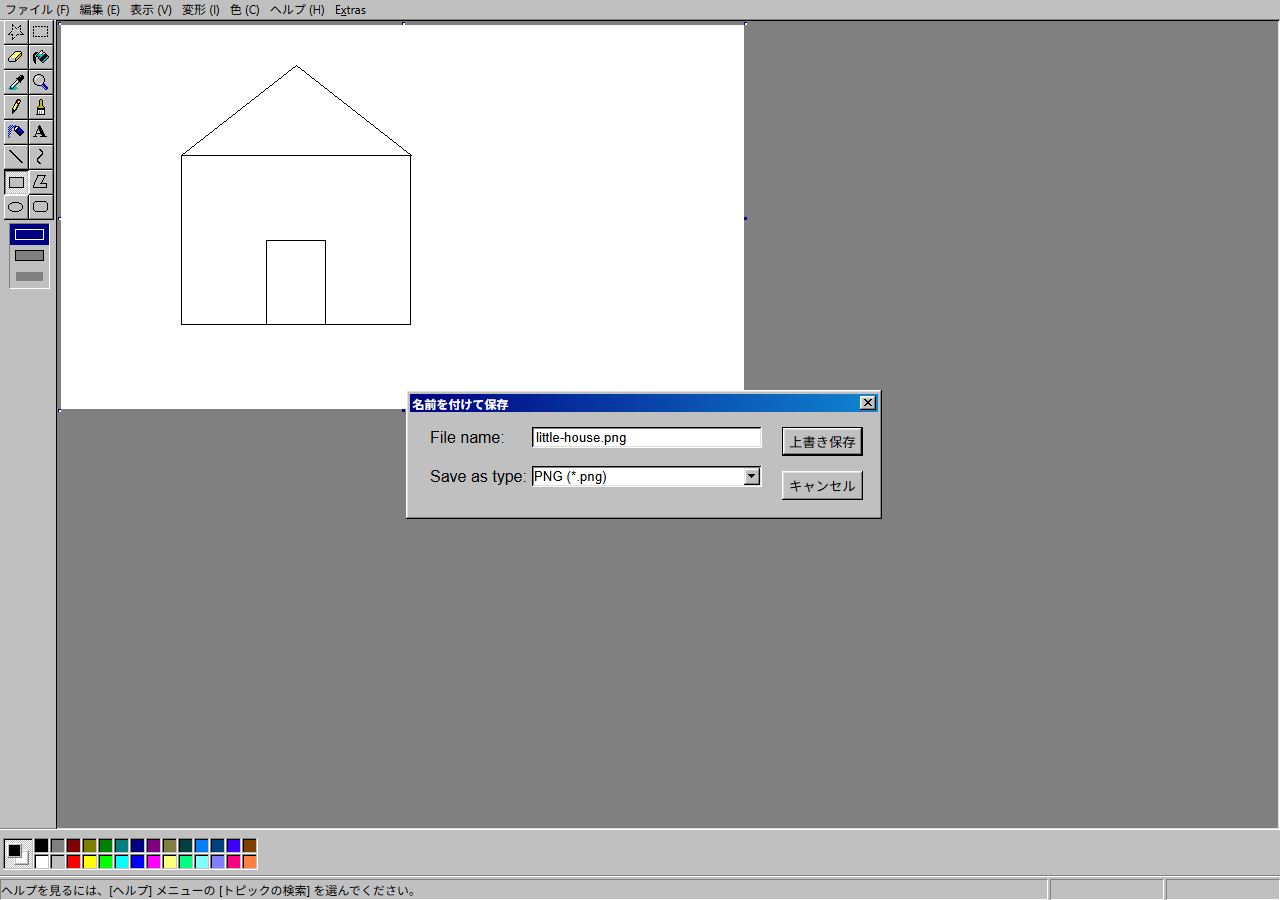Click the 上書き保存 save button
Image resolution: width=1280 pixels, height=900 pixels.
pyautogui.click(x=822, y=442)
